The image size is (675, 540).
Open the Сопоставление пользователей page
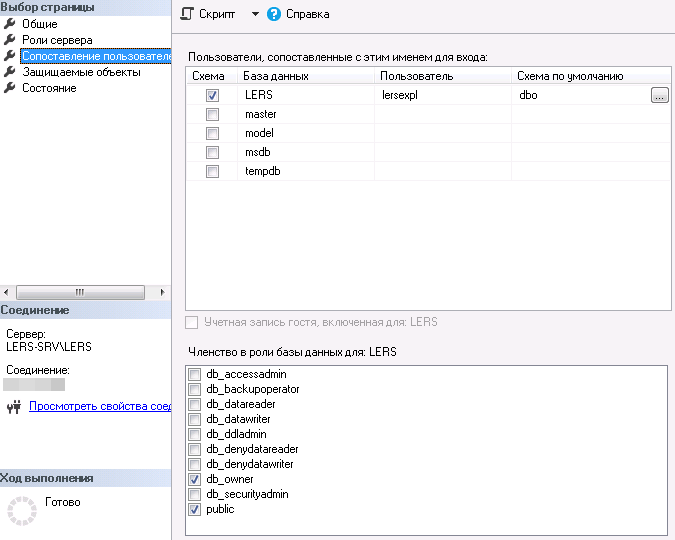(96, 56)
